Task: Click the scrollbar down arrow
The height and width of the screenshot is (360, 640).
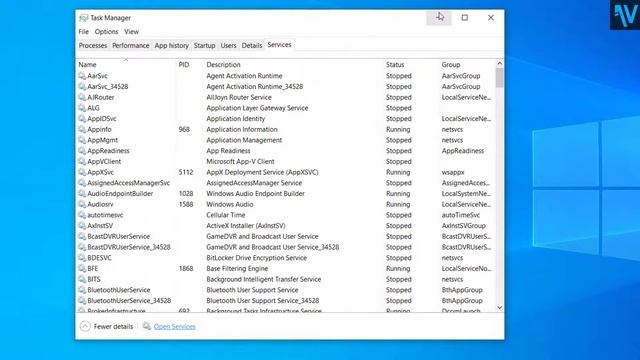Action: (500, 308)
